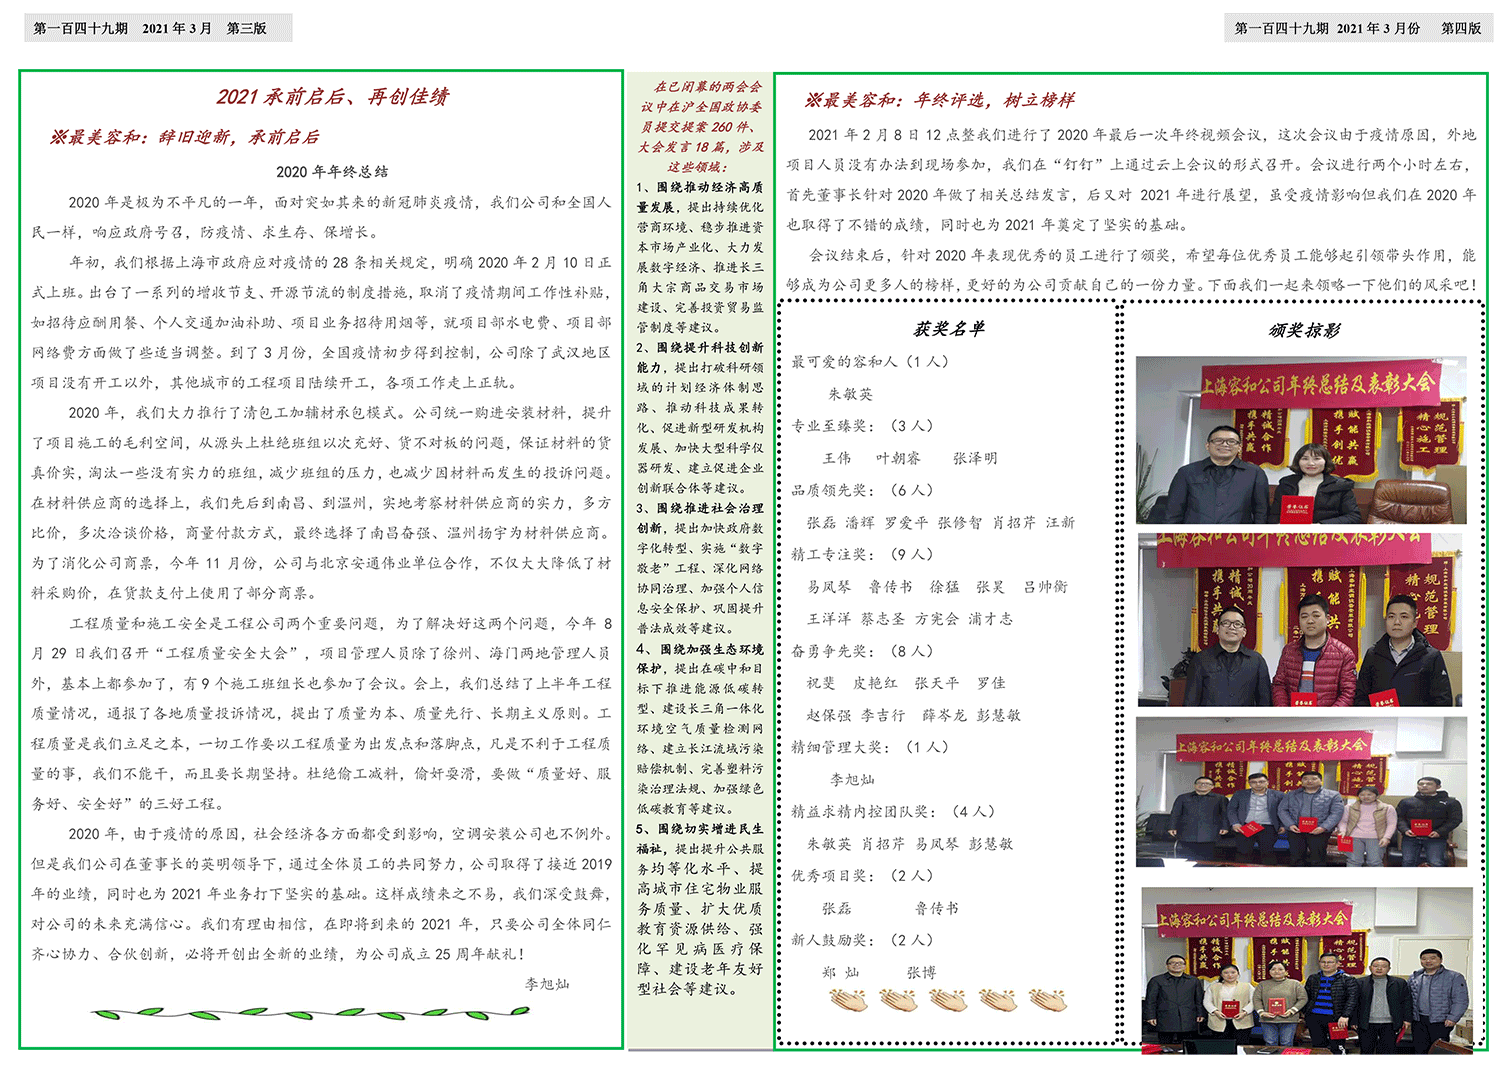This screenshot has height=1078, width=1500.
Task: Click the leftmost clapping hands icon
Action: (848, 999)
